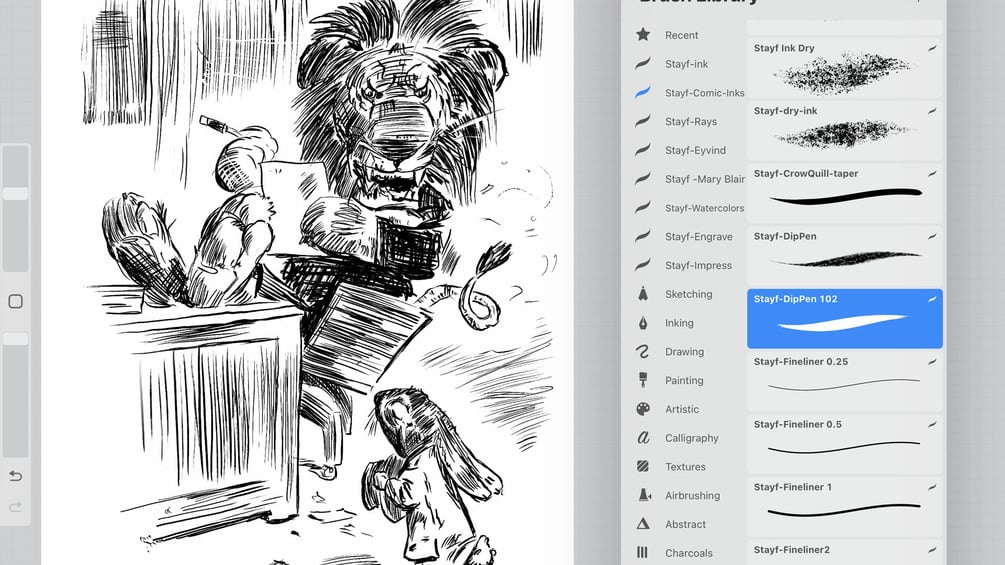Screen dimensions: 1005x565
Task: Select the Stayf-Eyvind brush set icon
Action: pos(643,150)
